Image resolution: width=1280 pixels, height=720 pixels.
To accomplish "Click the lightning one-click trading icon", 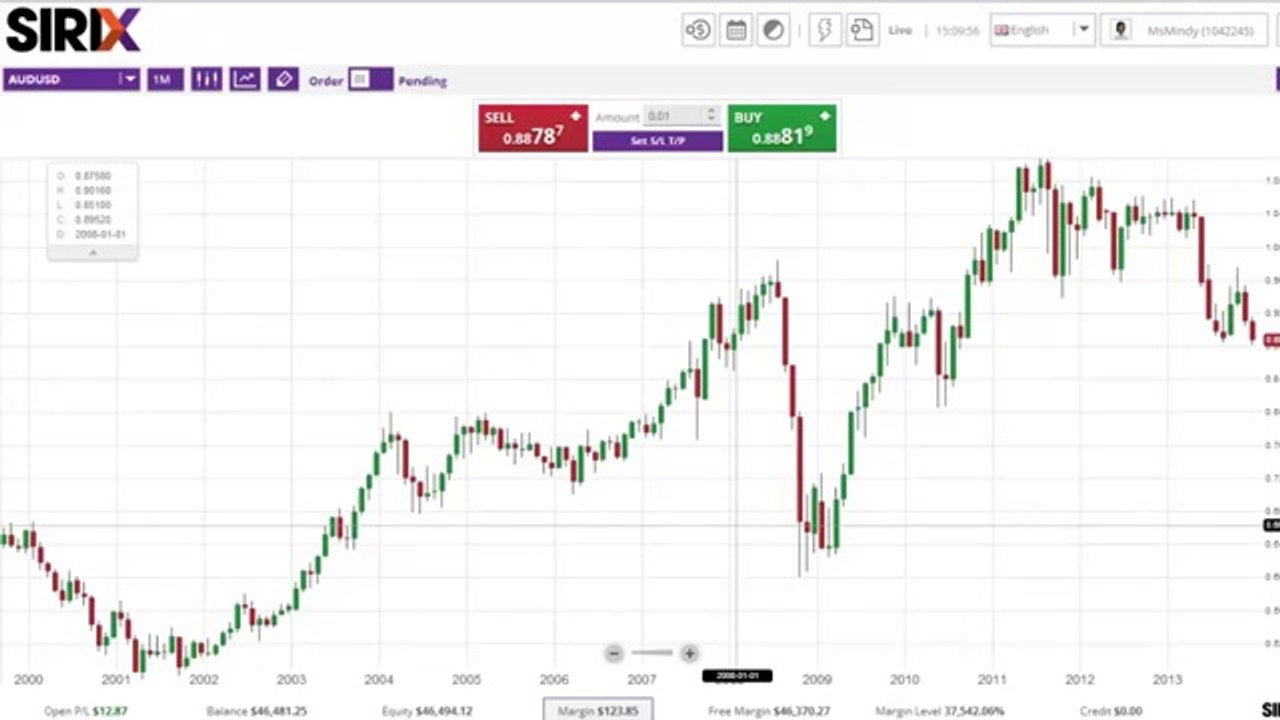I will tap(825, 30).
